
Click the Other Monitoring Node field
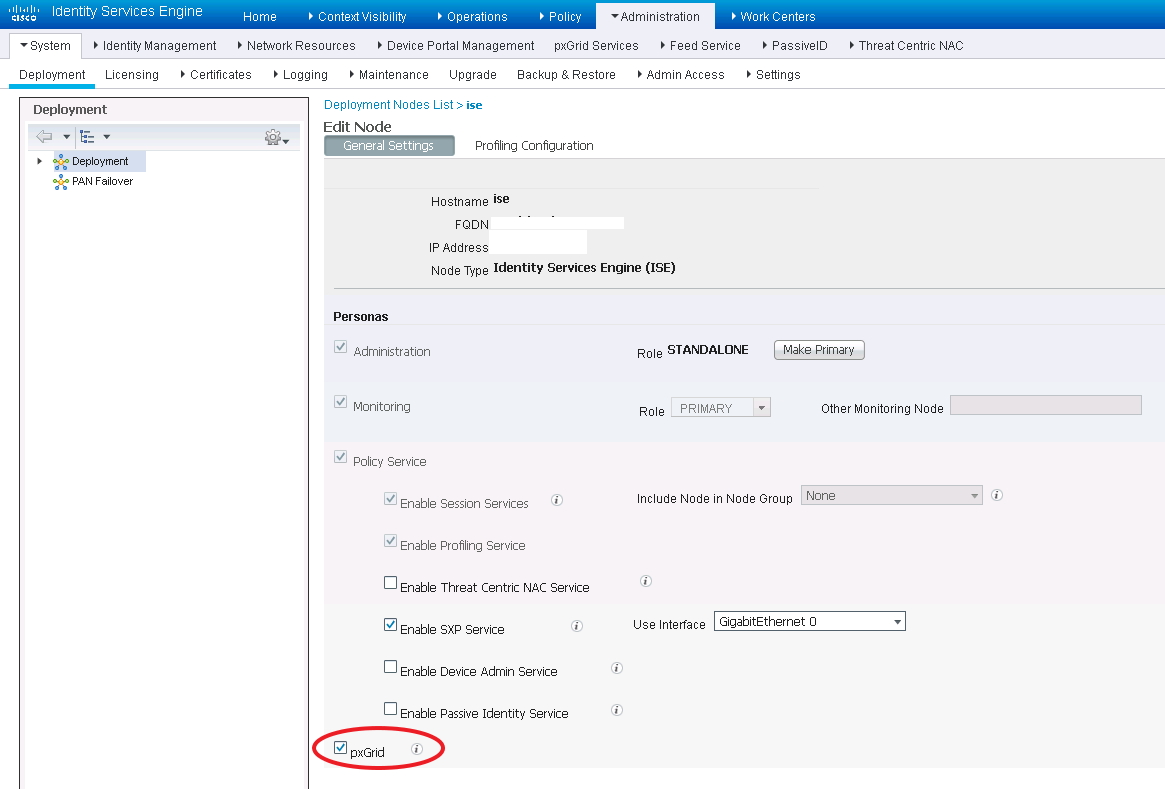coord(1045,405)
